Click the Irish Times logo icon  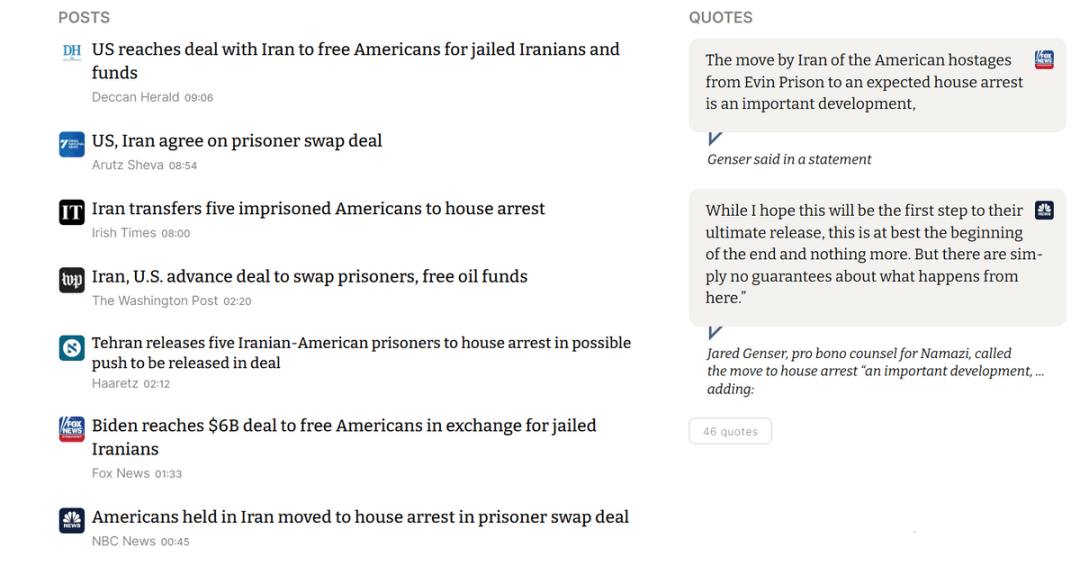coord(71,212)
